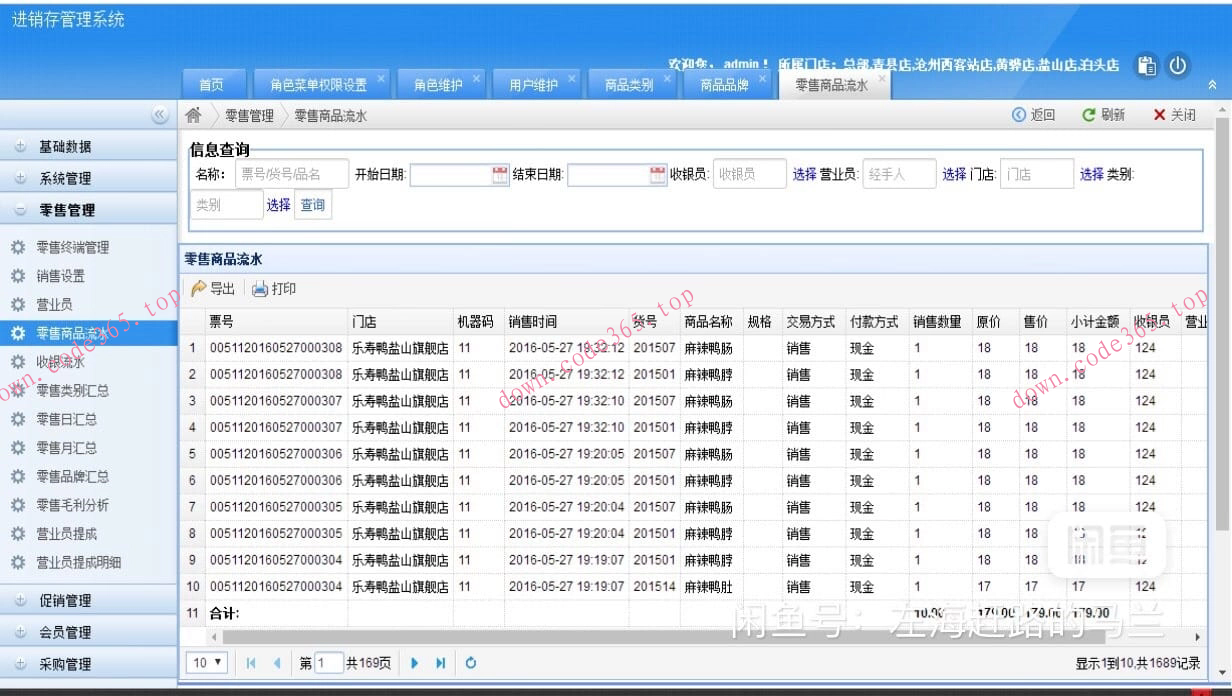Click the next page arrow button
This screenshot has width=1232, height=696.
414,662
